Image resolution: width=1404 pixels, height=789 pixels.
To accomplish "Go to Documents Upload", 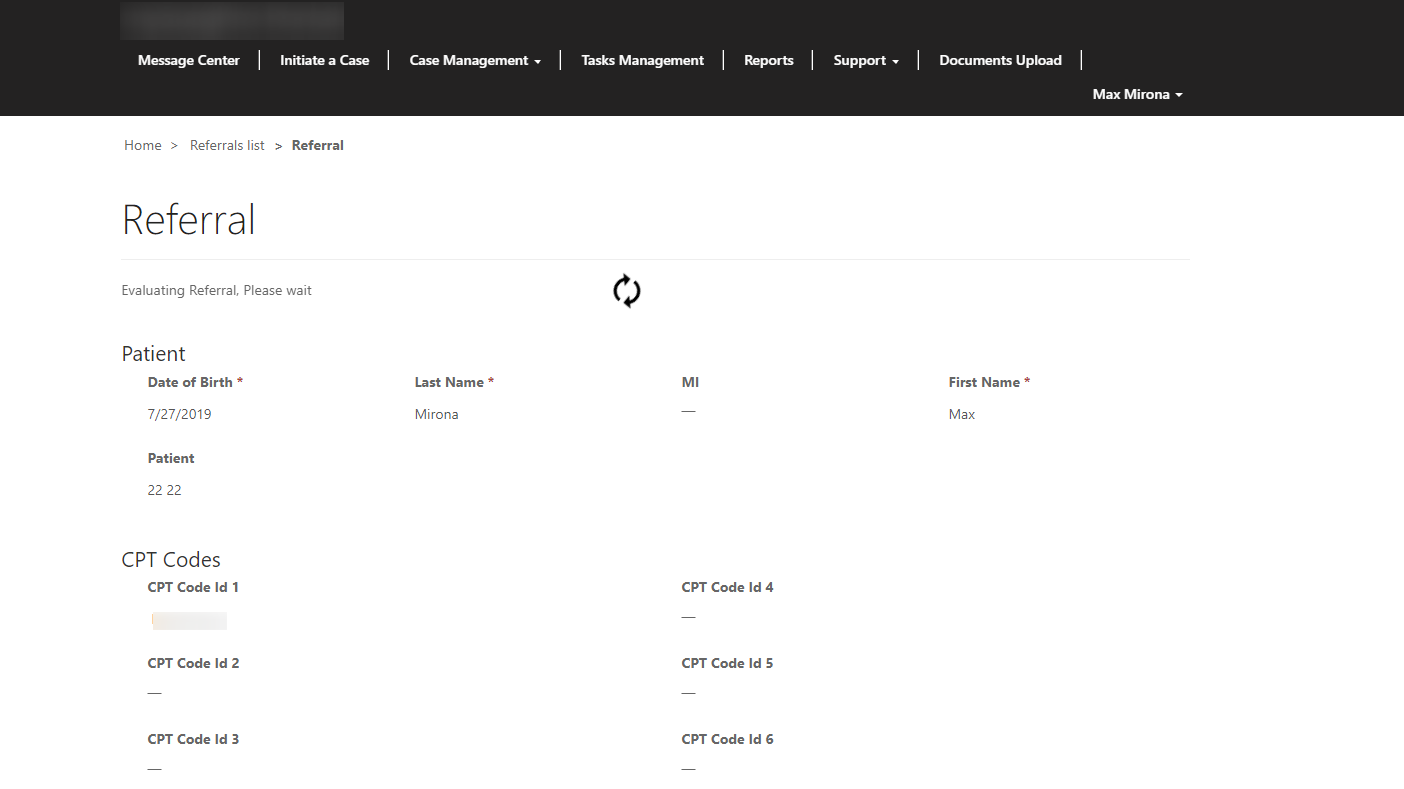I will pos(1000,60).
